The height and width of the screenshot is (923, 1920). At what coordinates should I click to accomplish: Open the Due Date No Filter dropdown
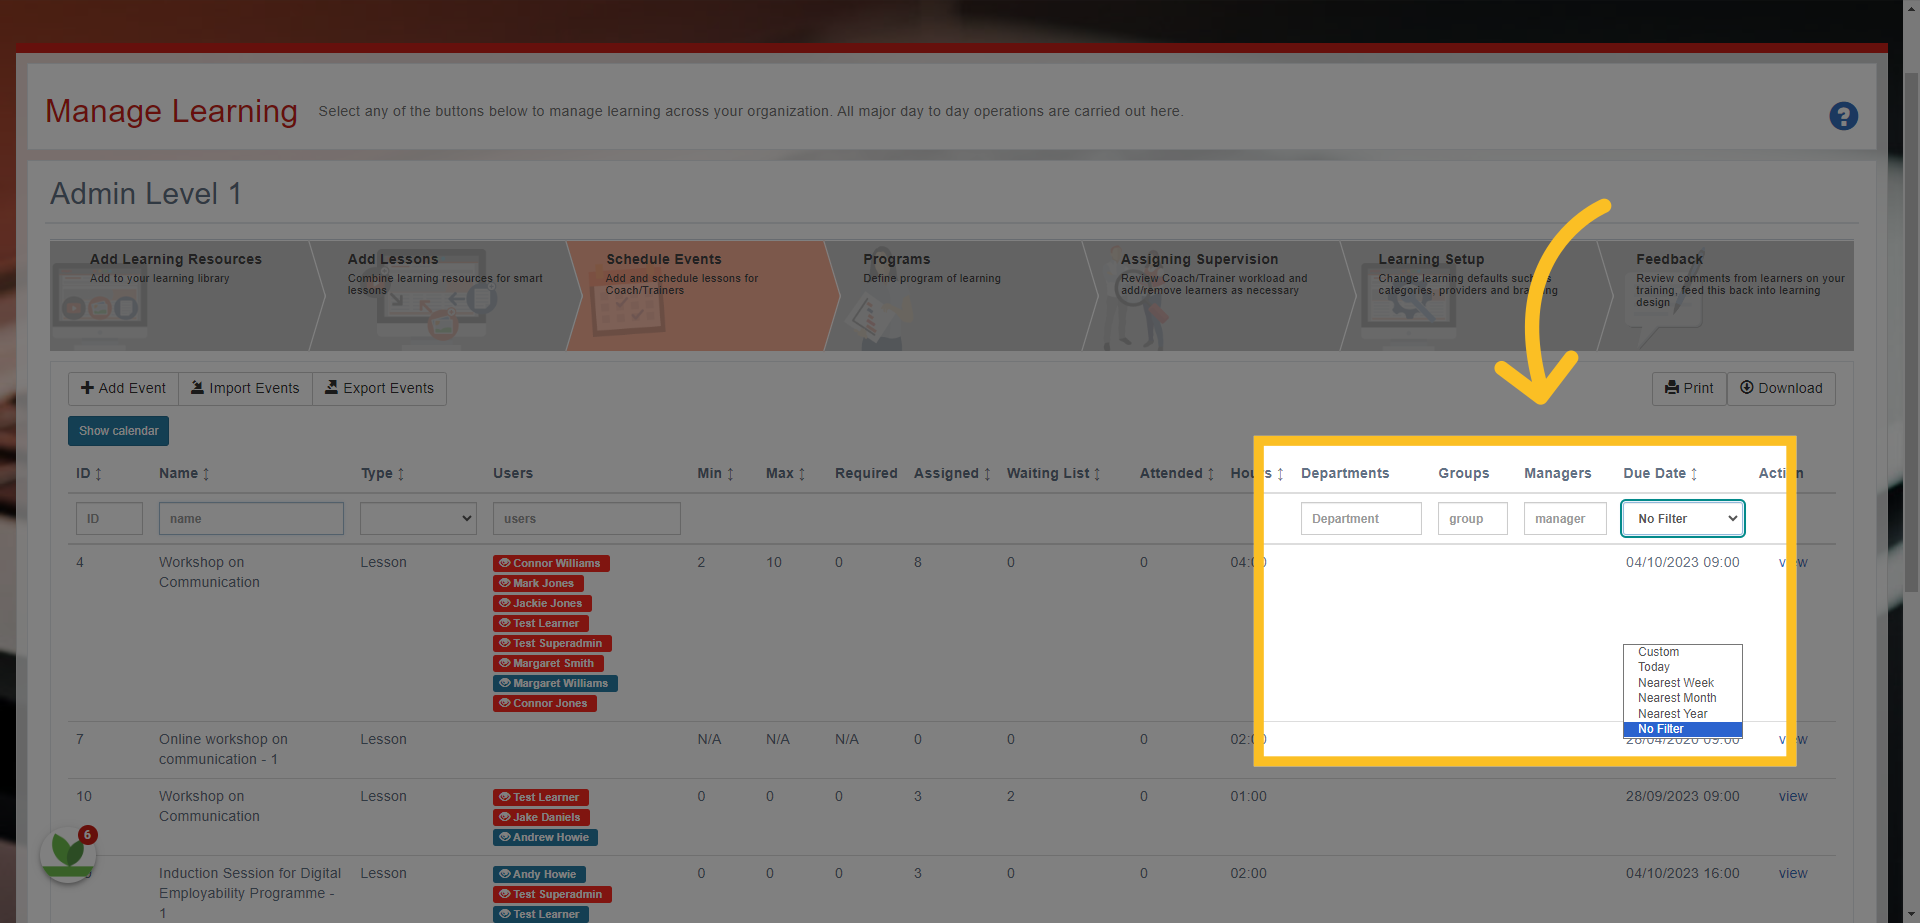point(1682,518)
